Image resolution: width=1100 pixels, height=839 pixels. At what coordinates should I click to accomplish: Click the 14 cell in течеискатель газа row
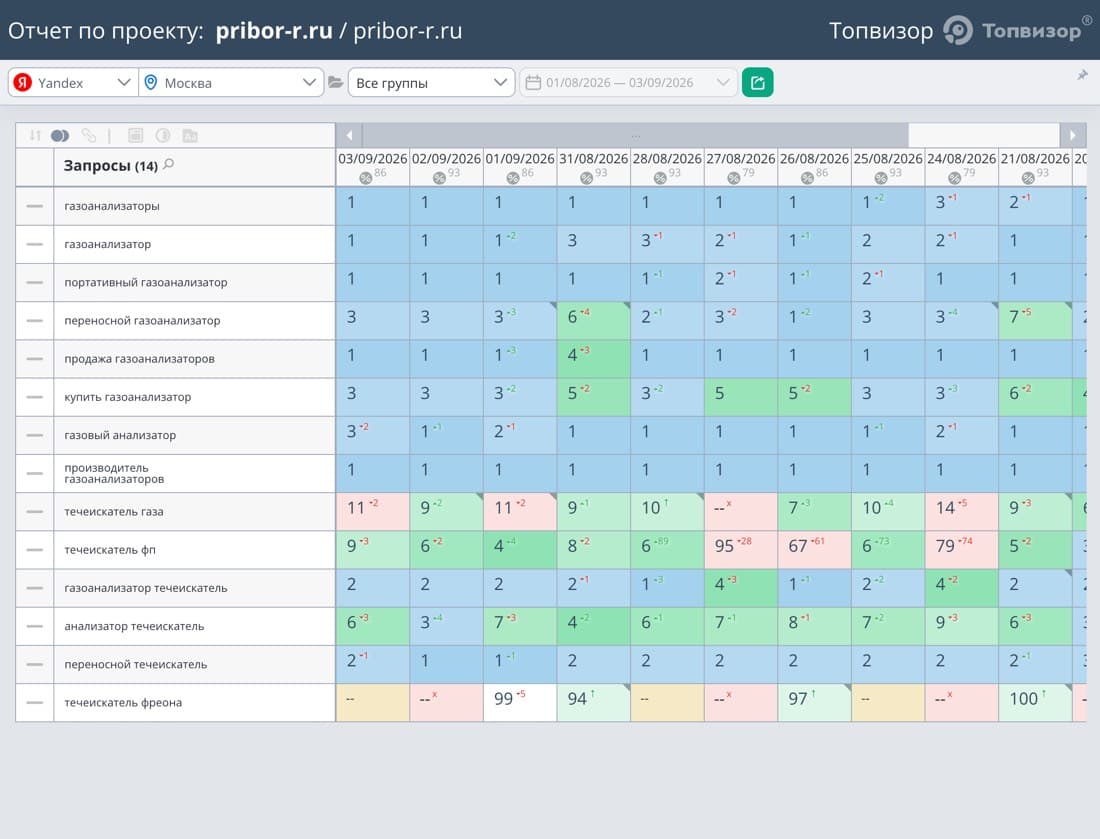(x=962, y=512)
